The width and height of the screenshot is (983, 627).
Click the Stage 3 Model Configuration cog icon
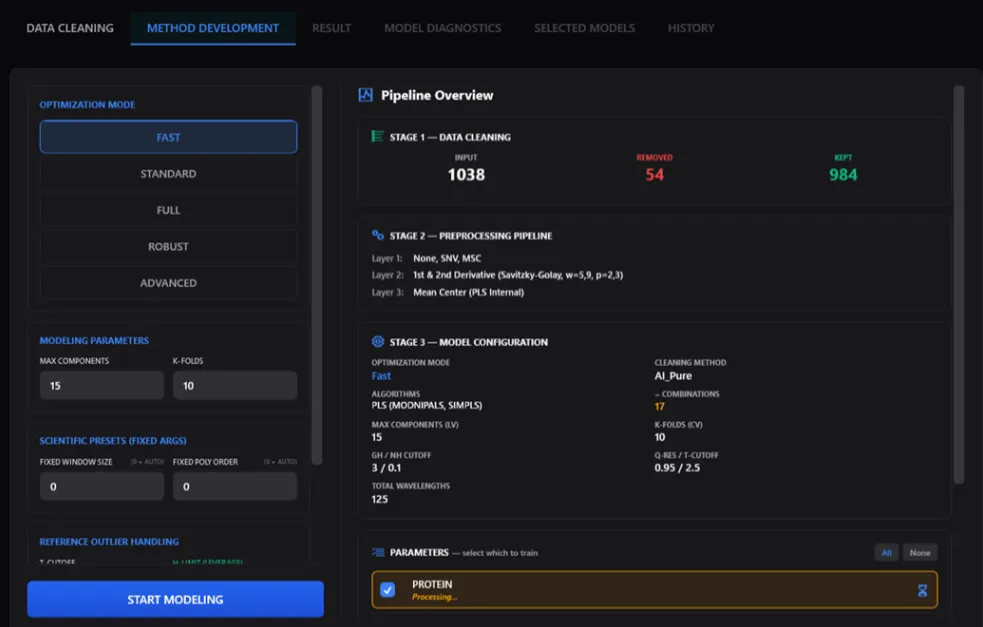tap(377, 341)
